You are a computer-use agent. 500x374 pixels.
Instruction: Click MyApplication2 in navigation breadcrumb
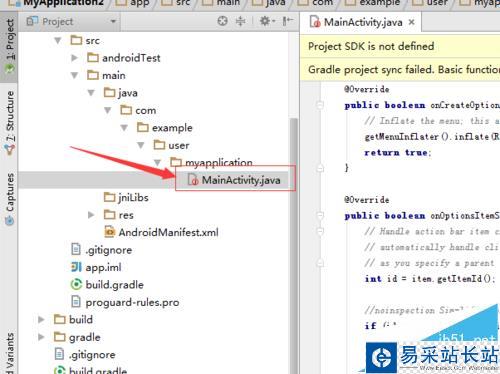pos(63,3)
